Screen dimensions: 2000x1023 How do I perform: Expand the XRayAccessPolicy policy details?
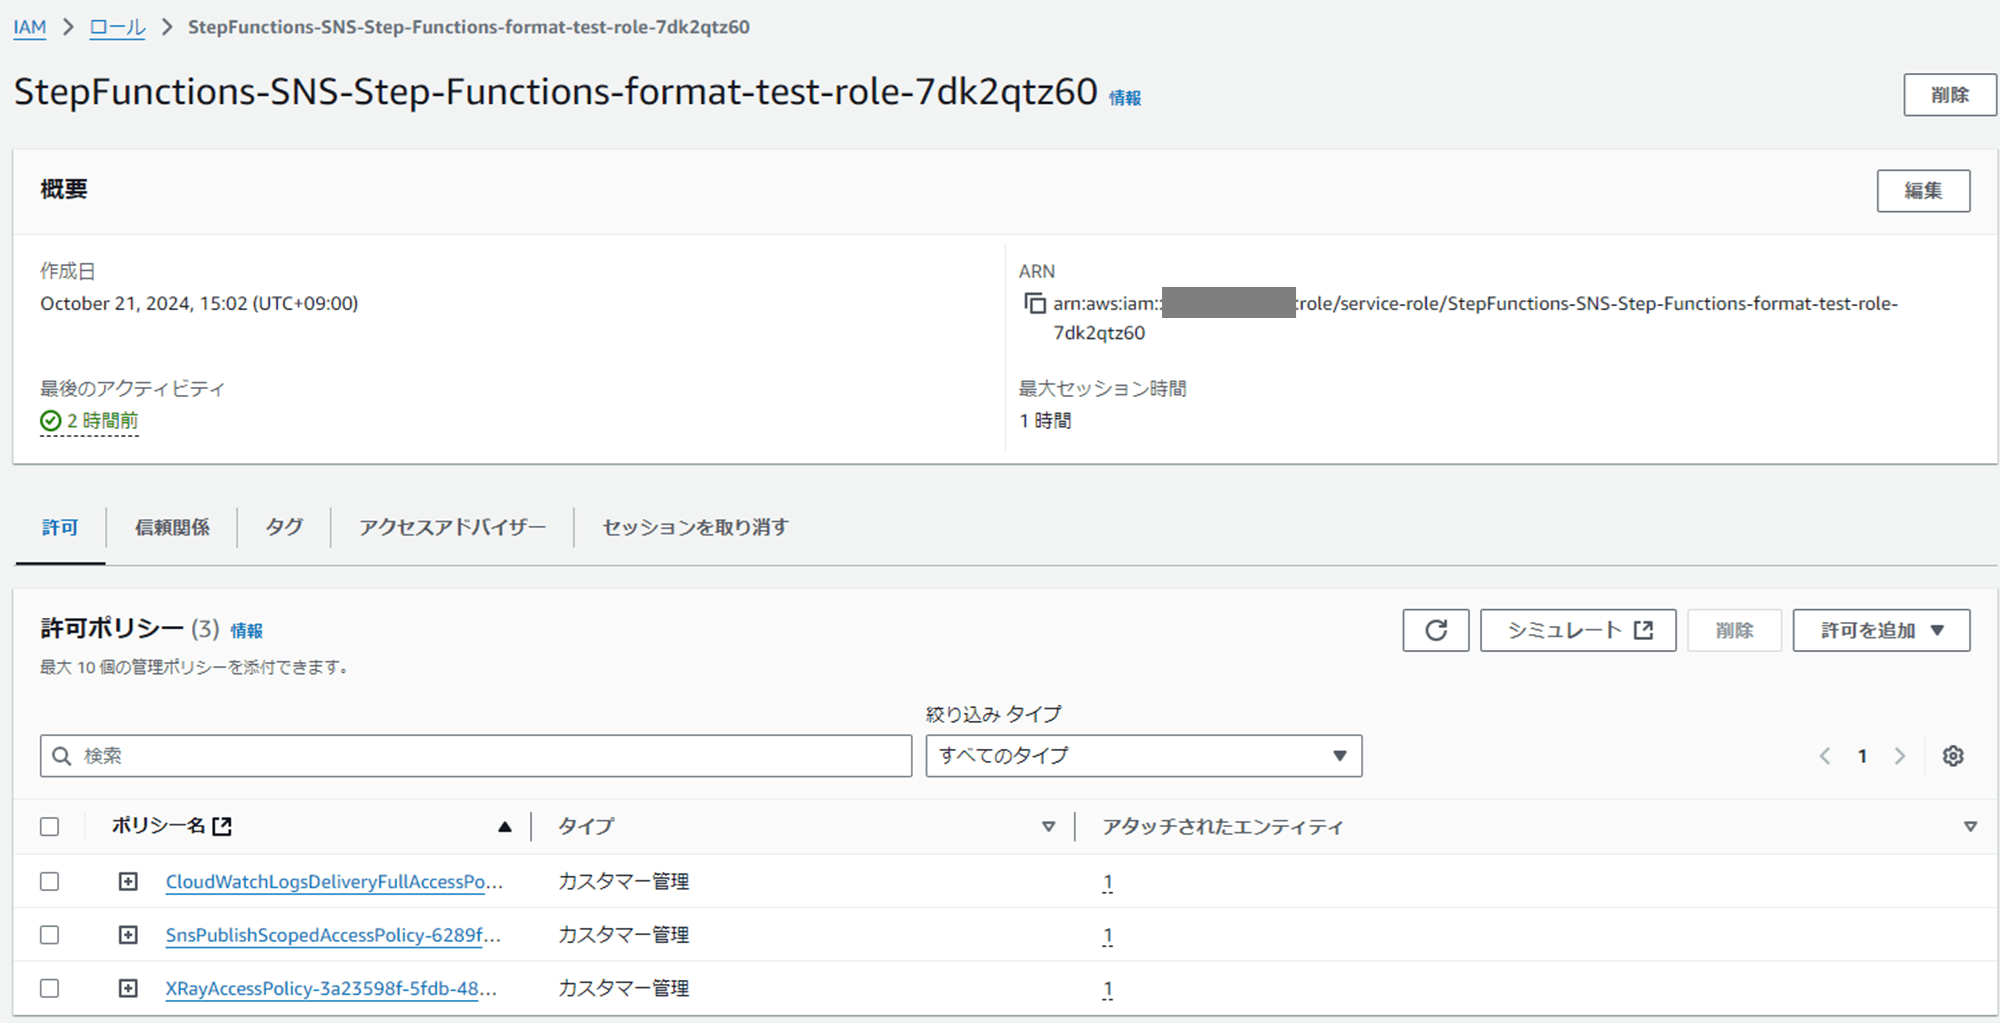pyautogui.click(x=128, y=988)
